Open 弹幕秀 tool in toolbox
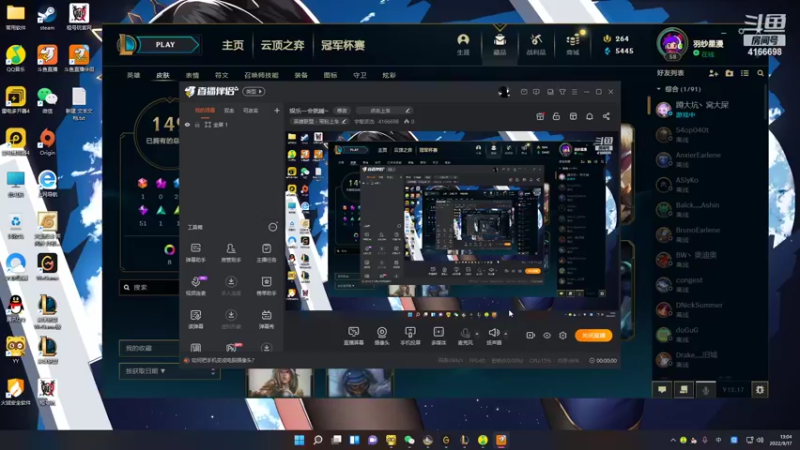This screenshot has height=450, width=800. coord(266,319)
